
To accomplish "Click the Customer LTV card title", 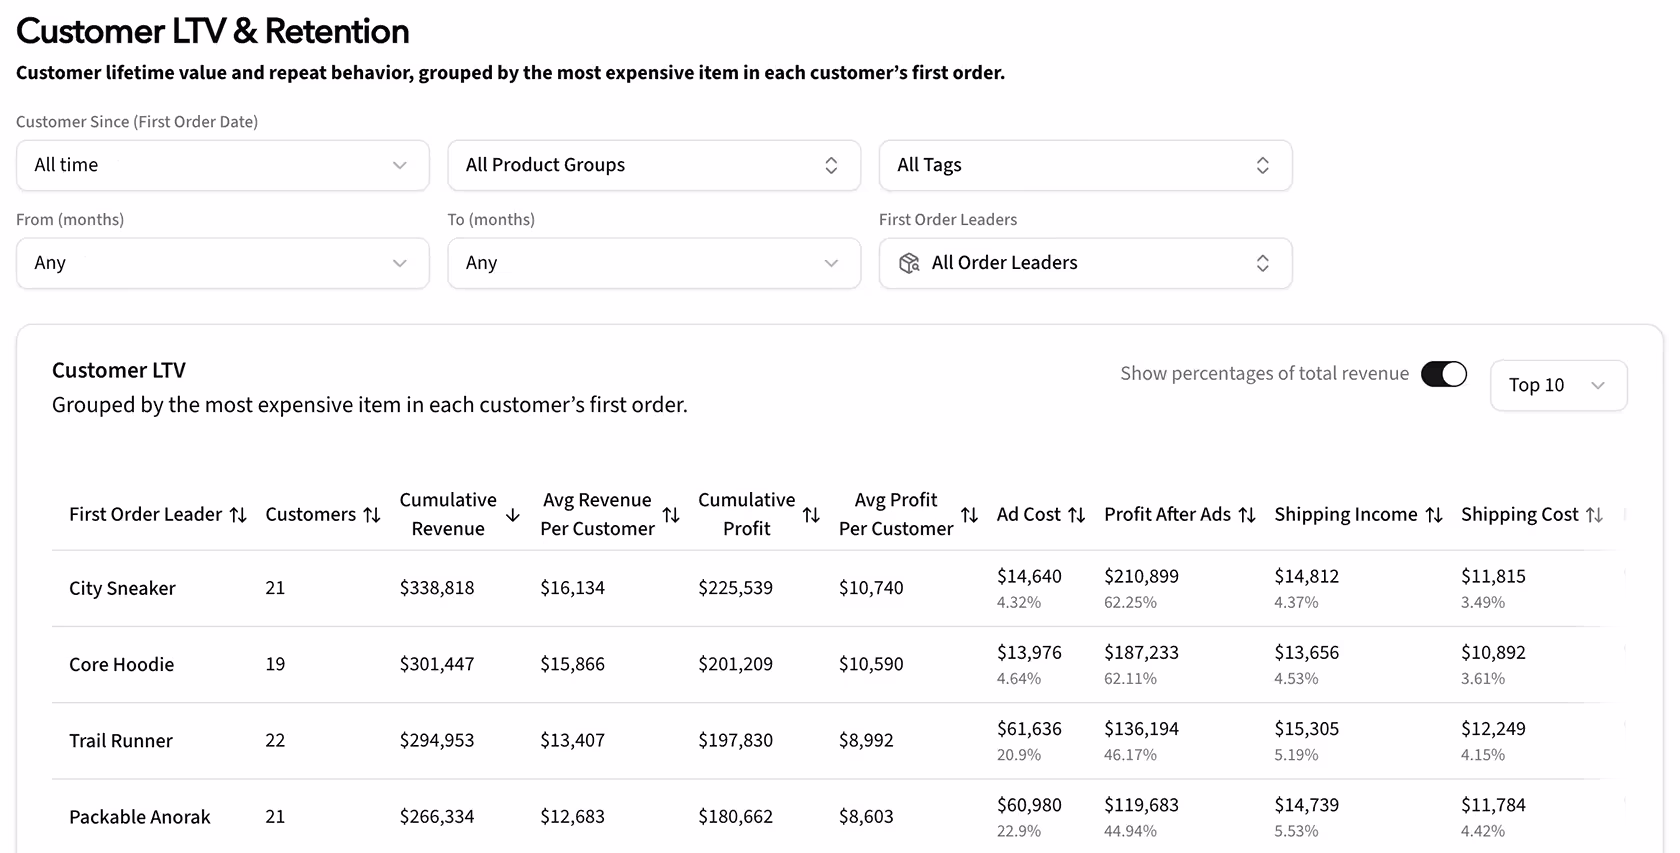I will tap(119, 370).
